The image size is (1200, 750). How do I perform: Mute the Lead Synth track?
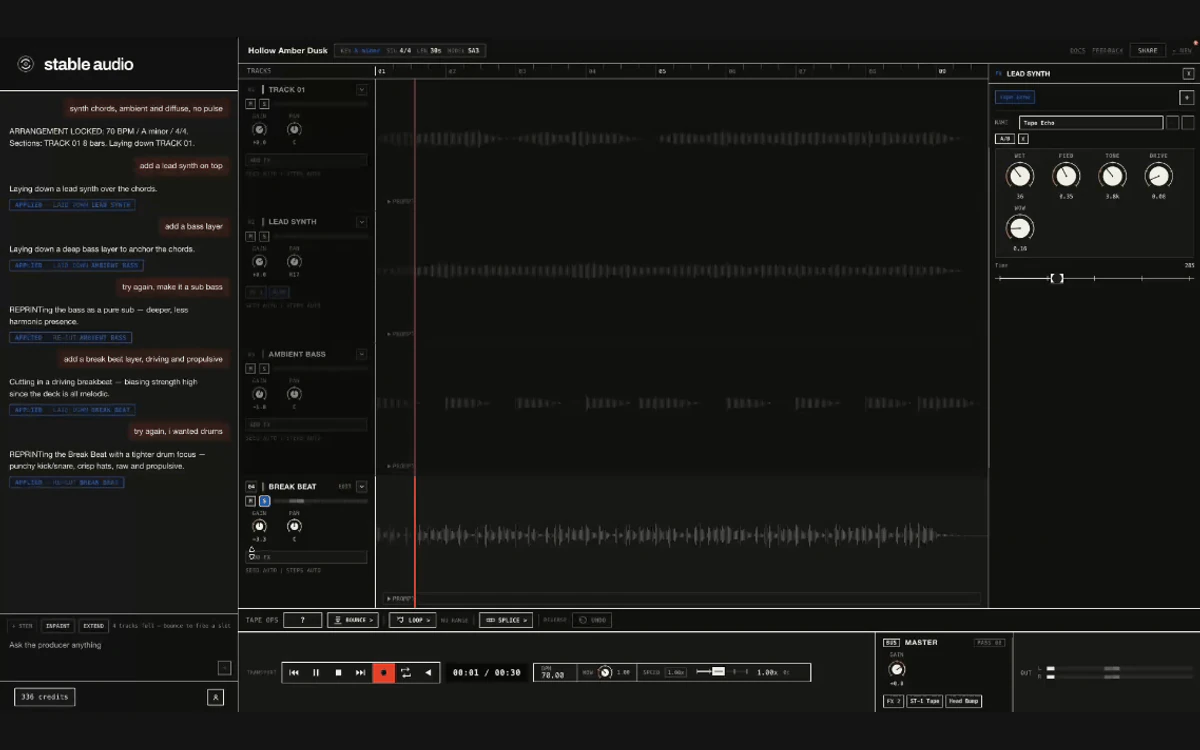point(251,236)
